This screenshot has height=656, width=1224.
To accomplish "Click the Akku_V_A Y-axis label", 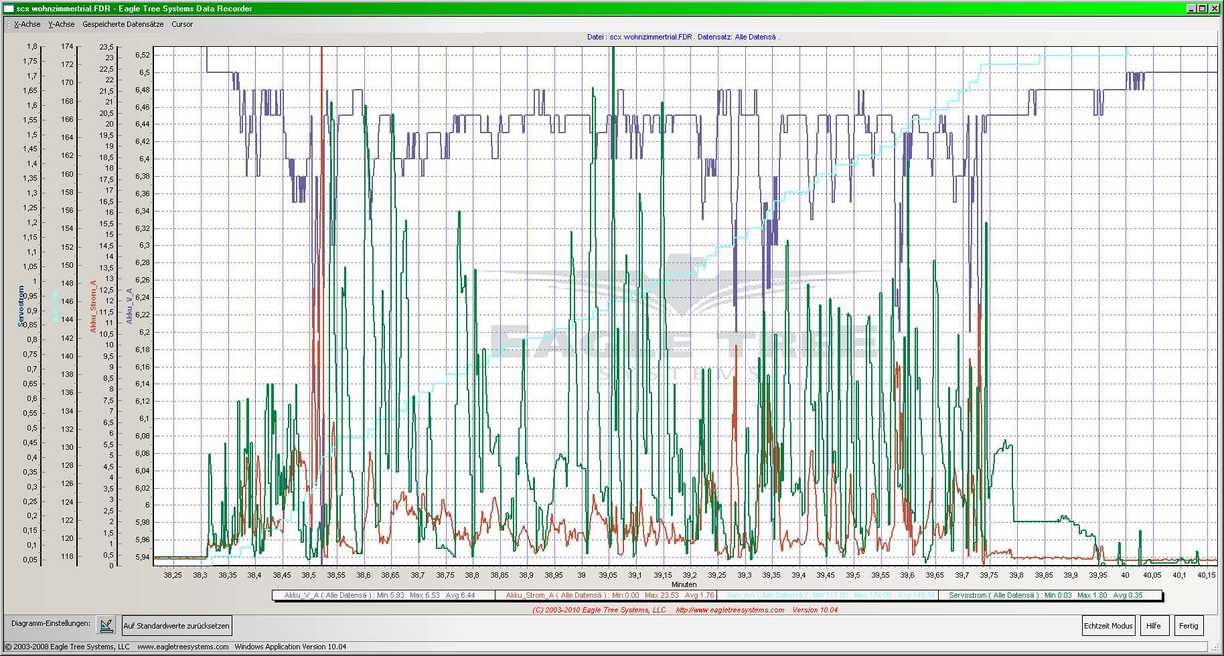I will point(129,304).
